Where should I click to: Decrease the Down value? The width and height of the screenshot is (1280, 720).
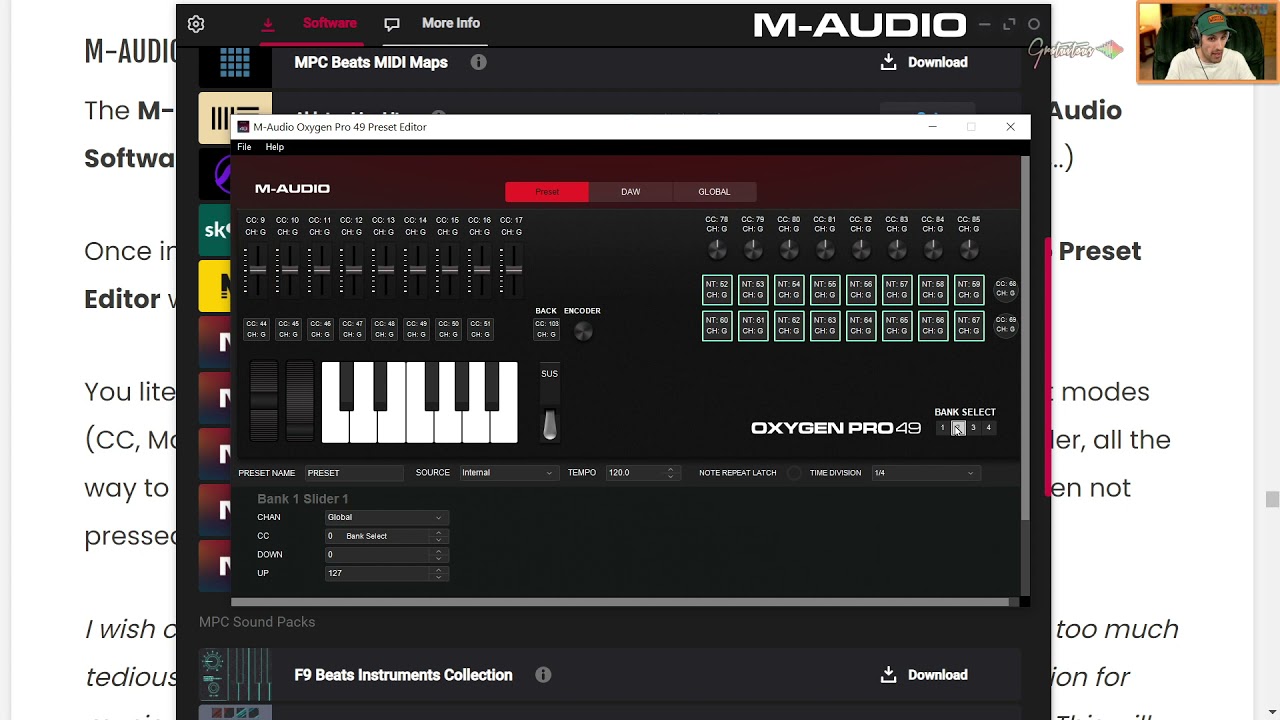pos(438,558)
